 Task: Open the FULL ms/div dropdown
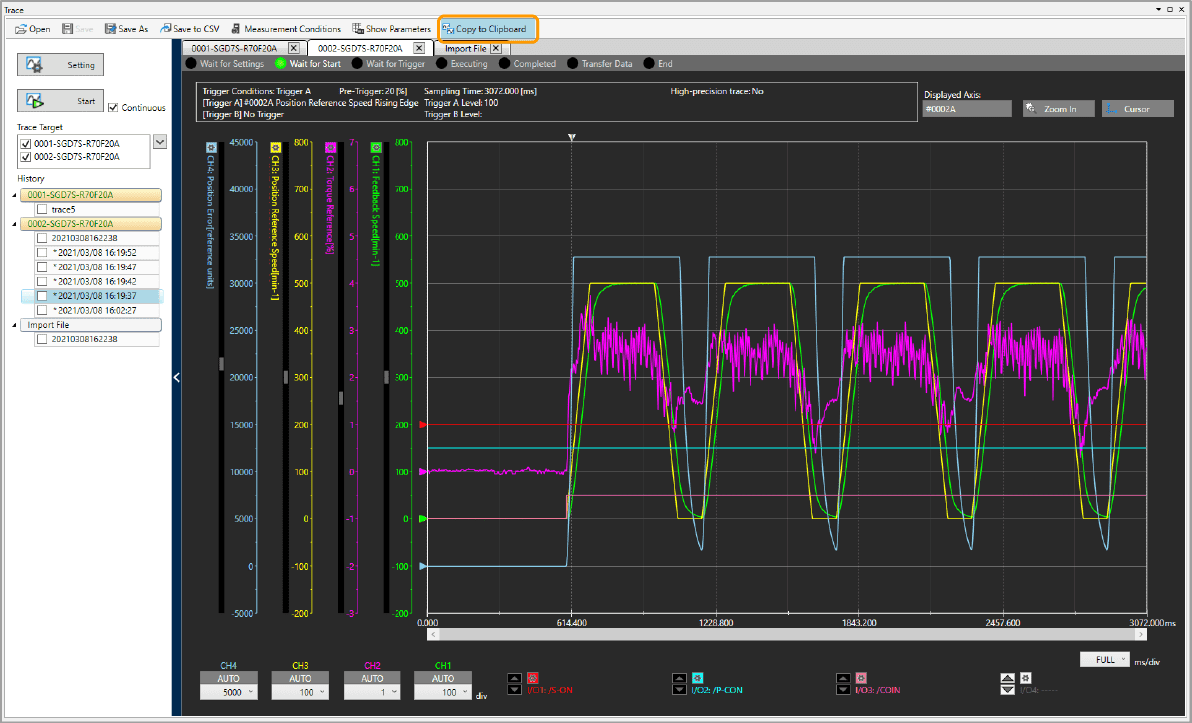[x=1105, y=660]
